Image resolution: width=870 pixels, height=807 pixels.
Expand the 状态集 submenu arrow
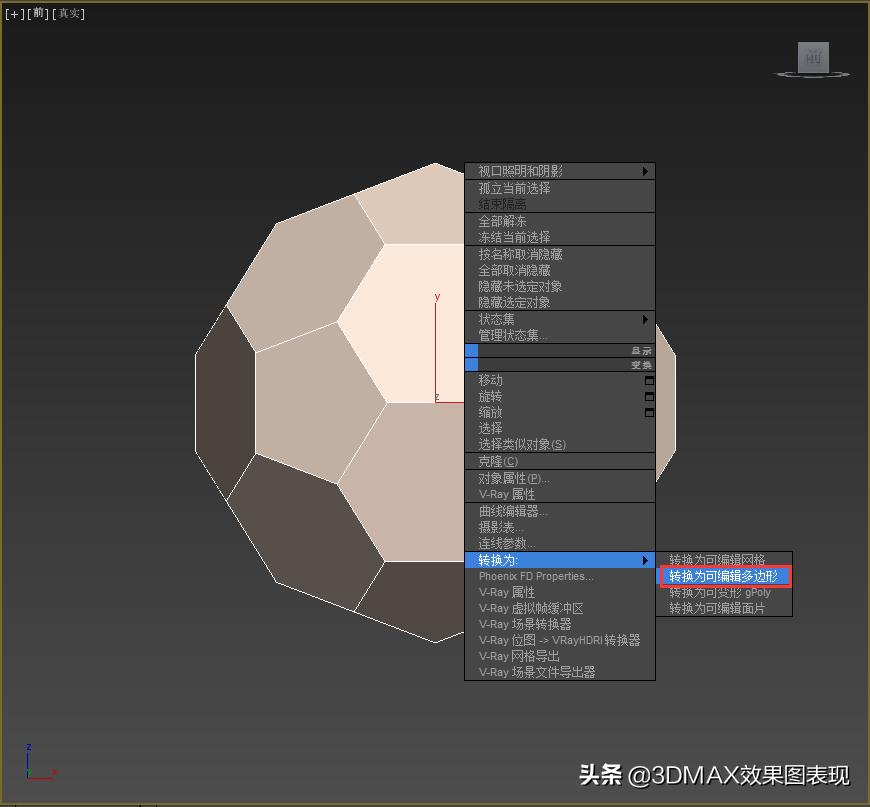pyautogui.click(x=646, y=320)
